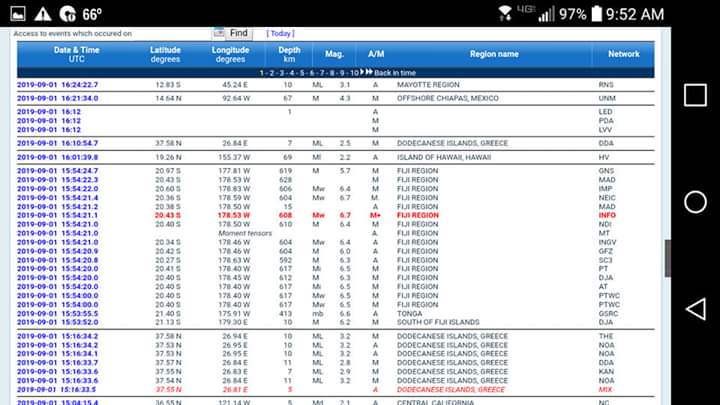
Task: Open event 2019-09-01 15:53:52.0 South of Fiji
Action: tap(57, 322)
